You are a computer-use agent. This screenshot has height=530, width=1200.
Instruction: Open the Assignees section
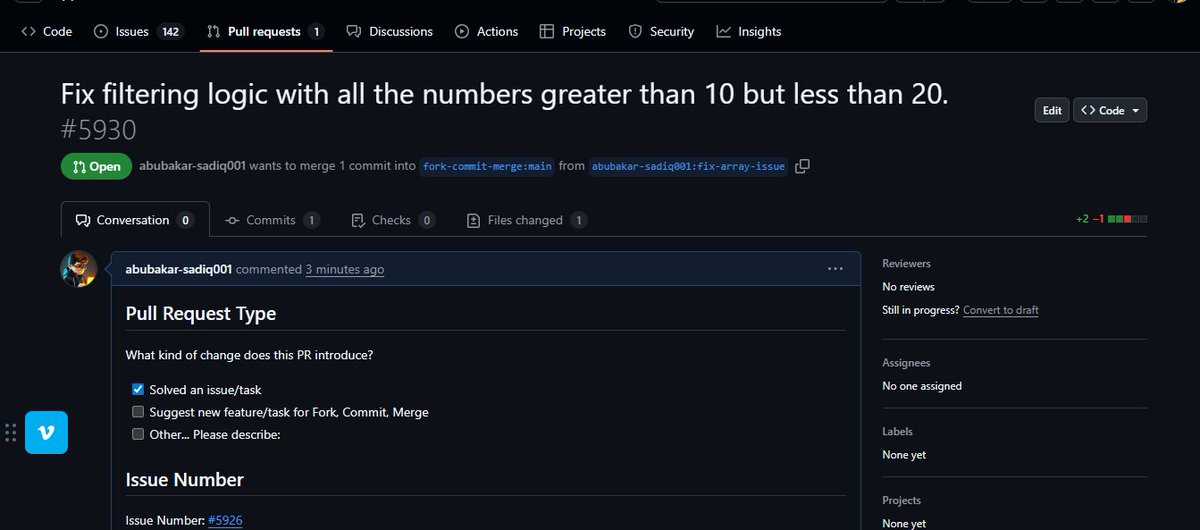(x=906, y=363)
